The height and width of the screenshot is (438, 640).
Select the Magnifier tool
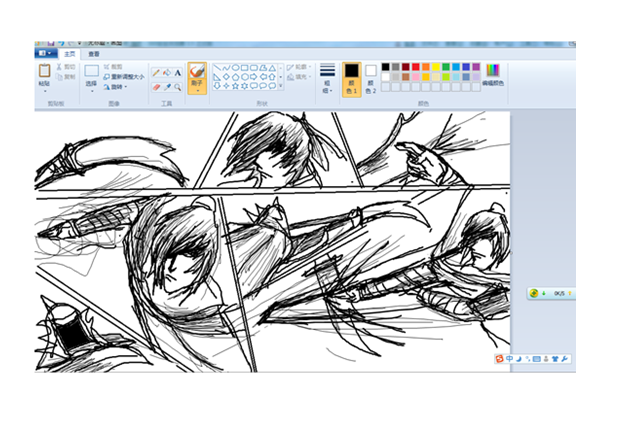(x=178, y=87)
